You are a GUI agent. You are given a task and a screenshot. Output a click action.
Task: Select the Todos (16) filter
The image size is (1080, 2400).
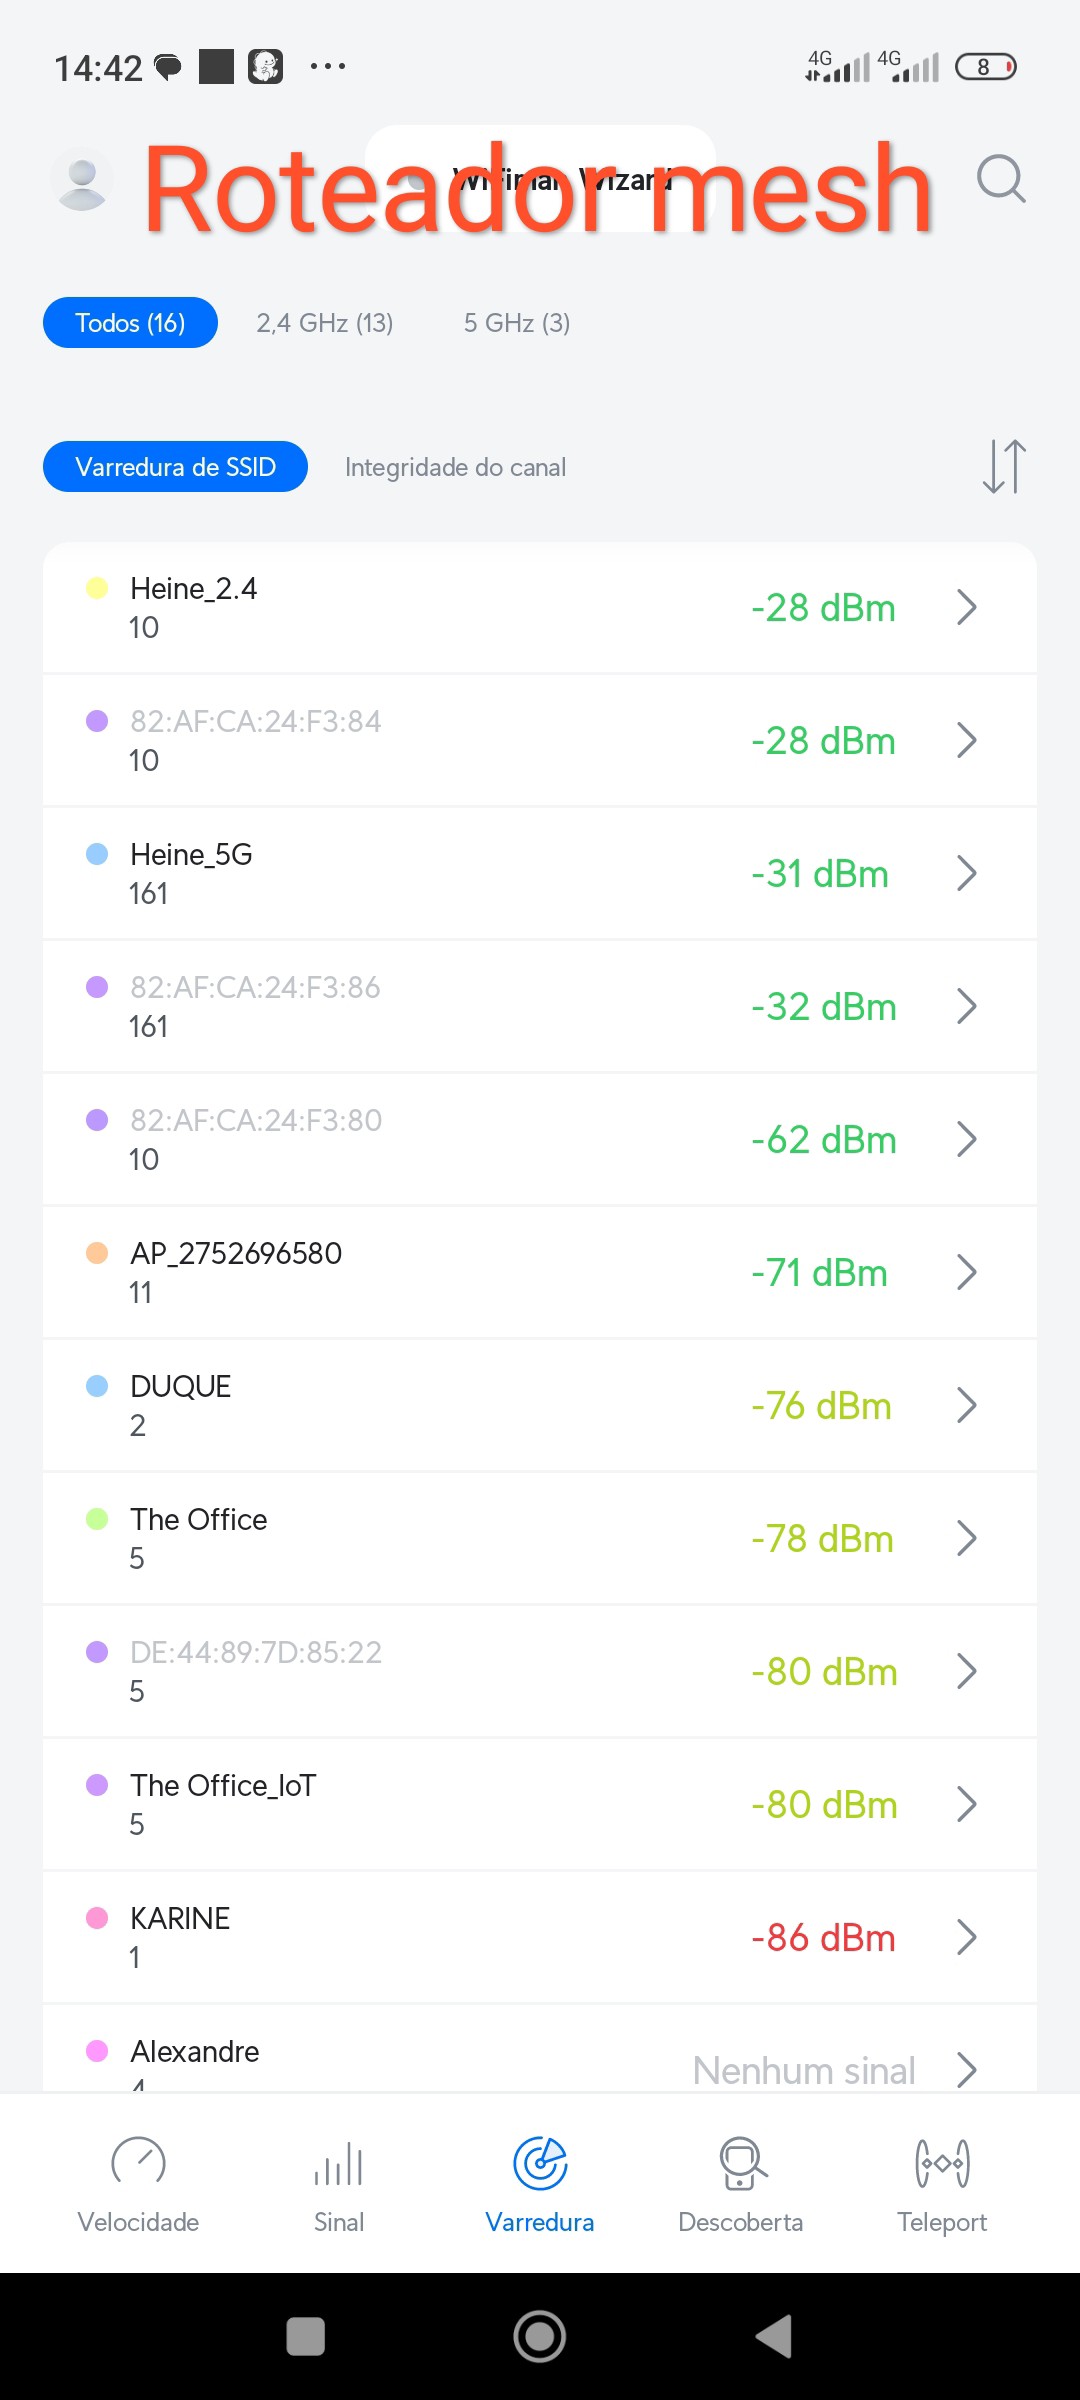point(130,323)
